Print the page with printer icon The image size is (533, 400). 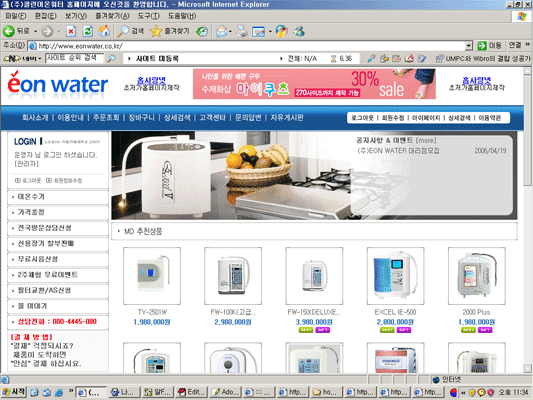tap(242, 31)
